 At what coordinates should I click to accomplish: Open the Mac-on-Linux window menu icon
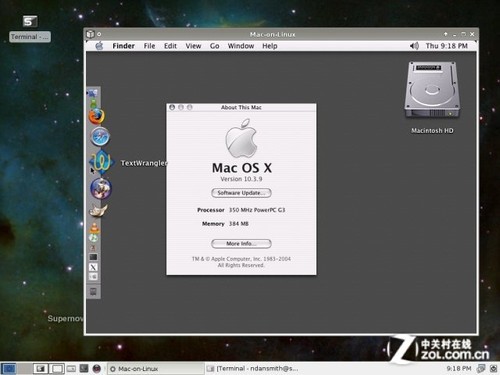(90, 34)
